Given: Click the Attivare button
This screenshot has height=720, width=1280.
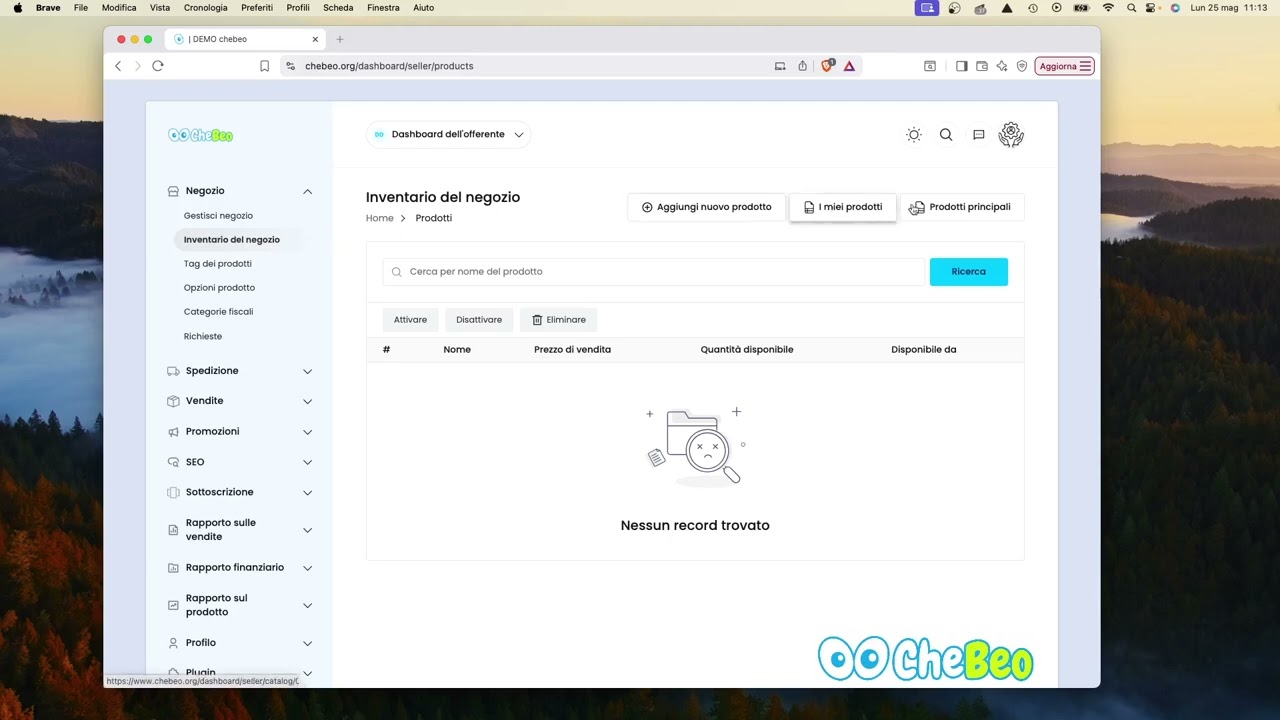Looking at the screenshot, I should click(x=410, y=320).
